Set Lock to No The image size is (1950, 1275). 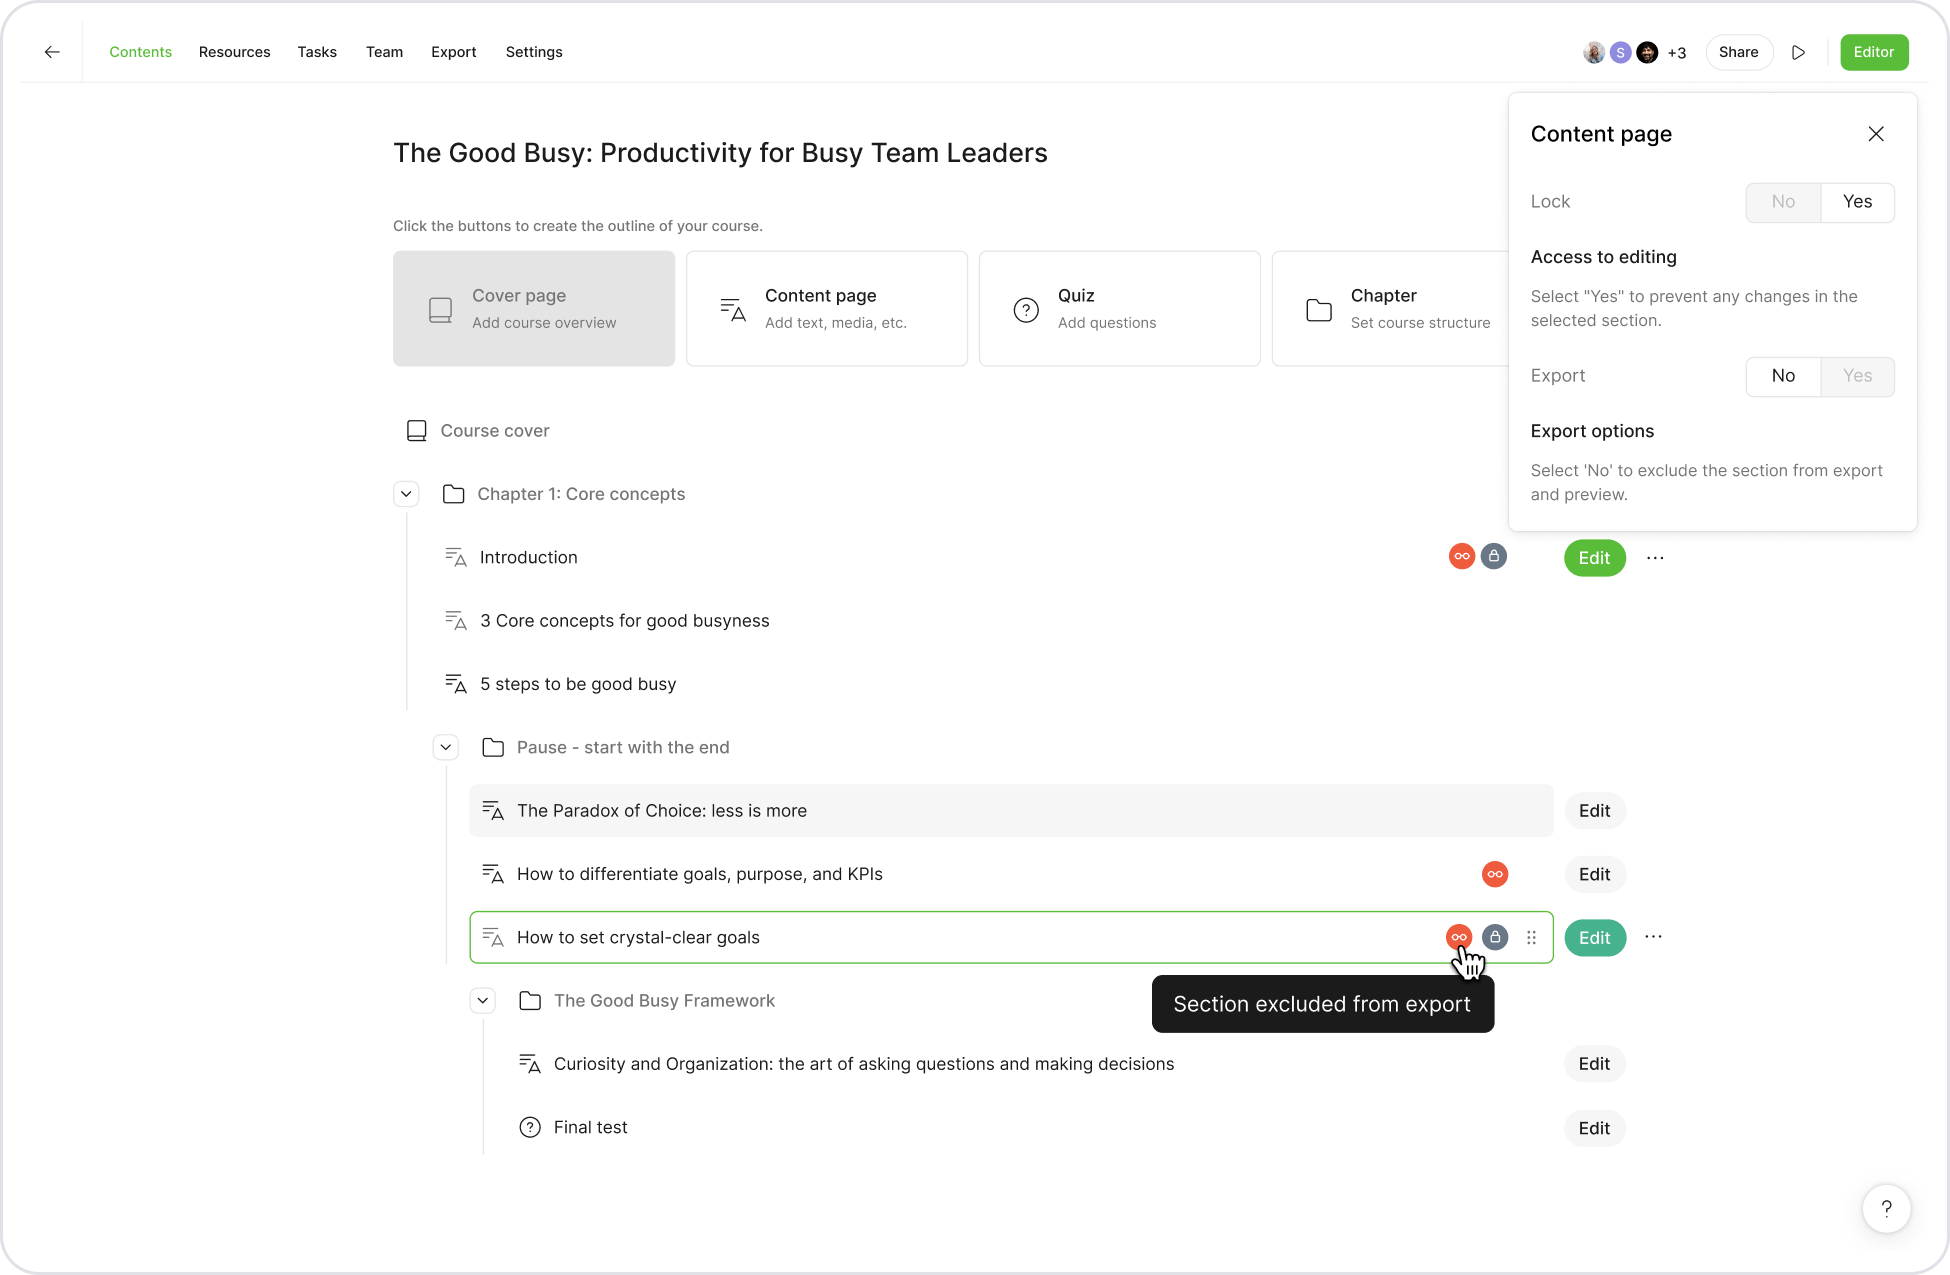pos(1783,202)
